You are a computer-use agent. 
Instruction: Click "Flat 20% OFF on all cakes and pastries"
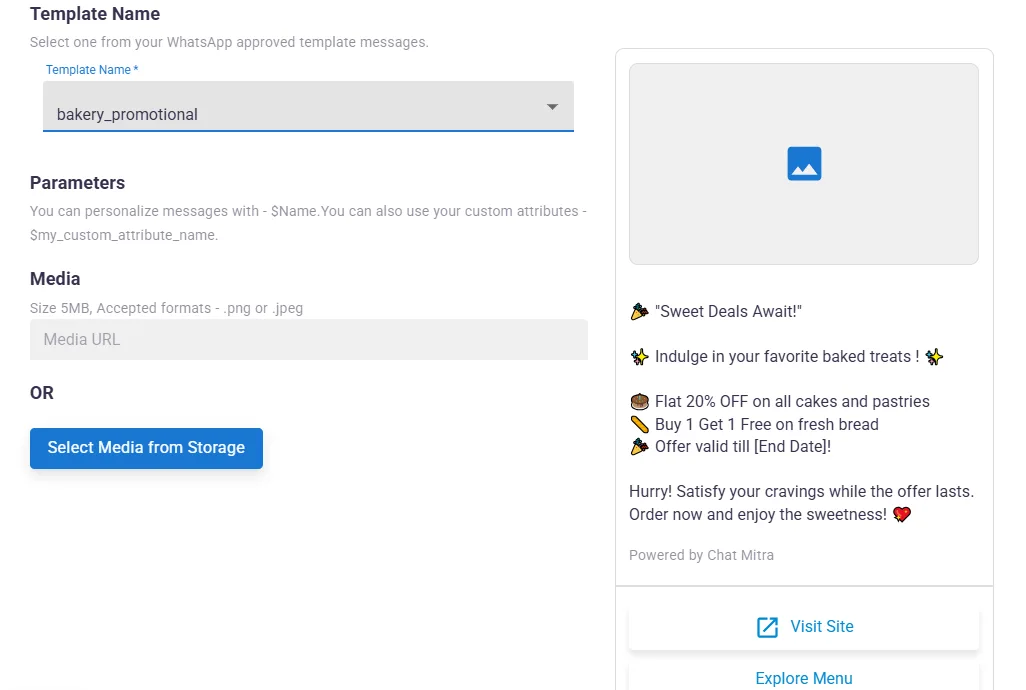[792, 402]
